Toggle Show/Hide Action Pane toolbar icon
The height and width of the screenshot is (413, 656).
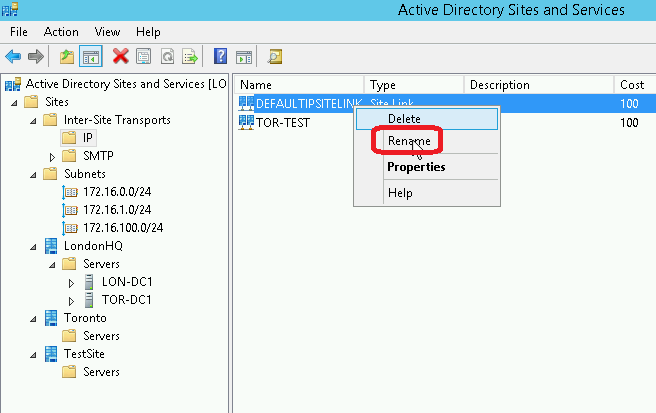pos(244,56)
